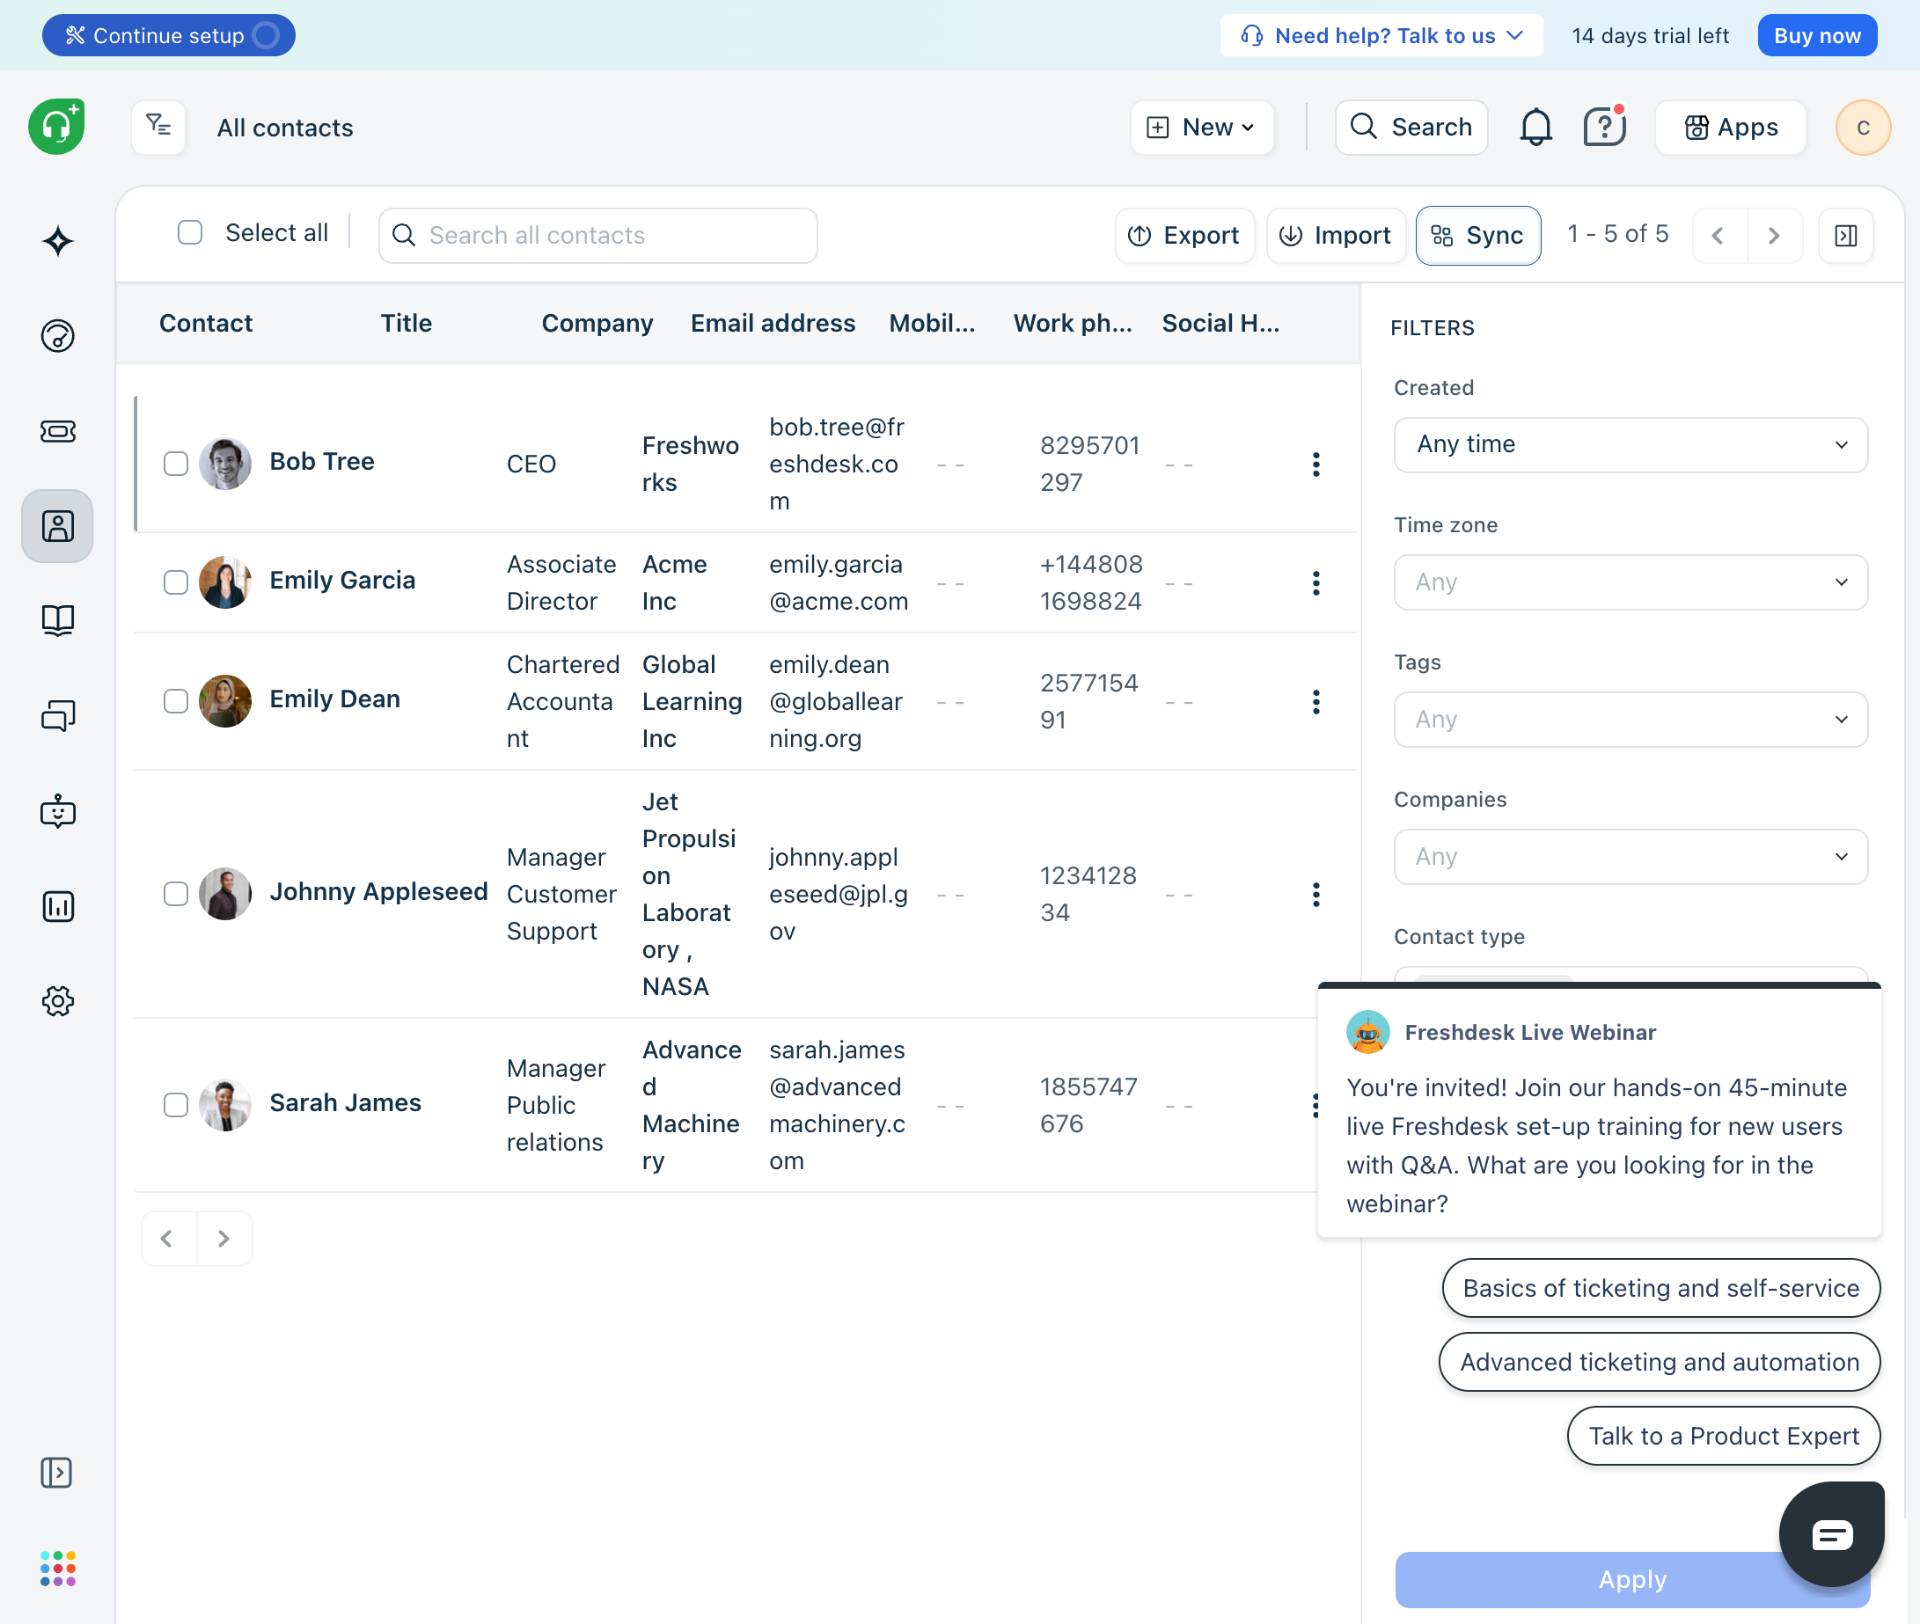Focus the Search all contacts field
1920x1624 pixels.
click(598, 235)
